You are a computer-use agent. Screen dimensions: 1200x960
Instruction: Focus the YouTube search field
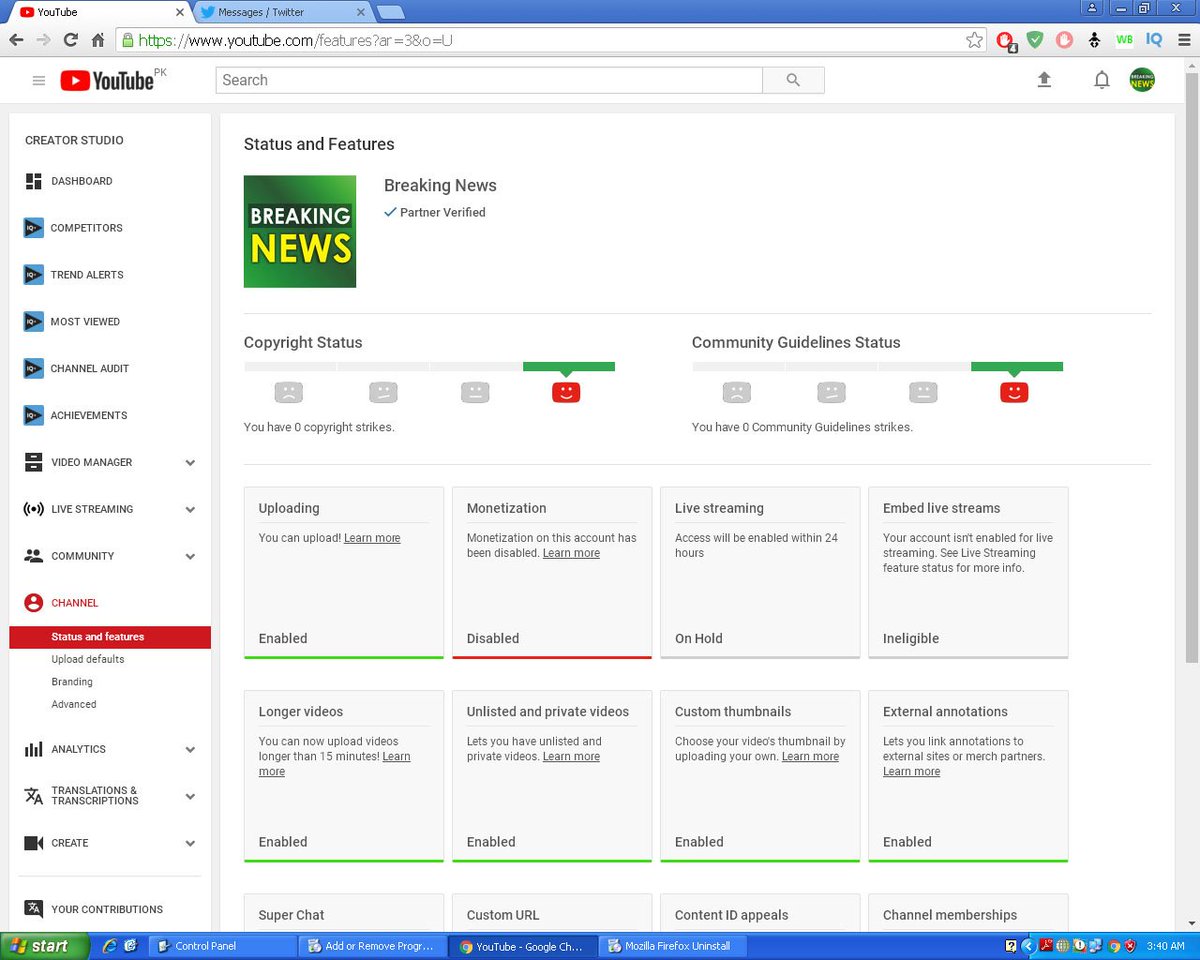tap(489, 80)
